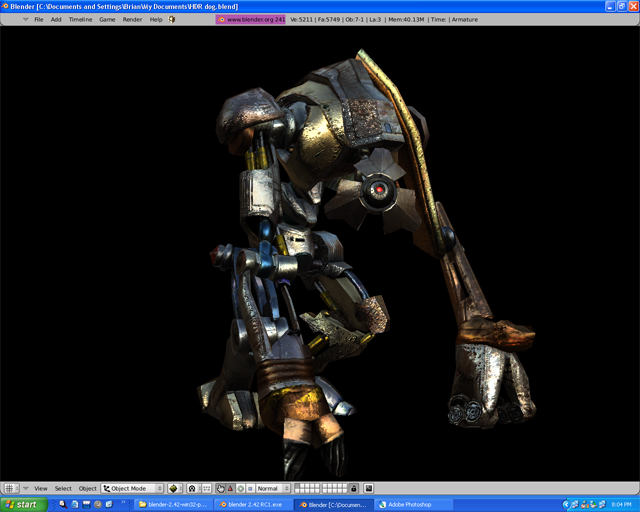Click the game engine icon beside Help
The image size is (640, 512).
pos(172,19)
